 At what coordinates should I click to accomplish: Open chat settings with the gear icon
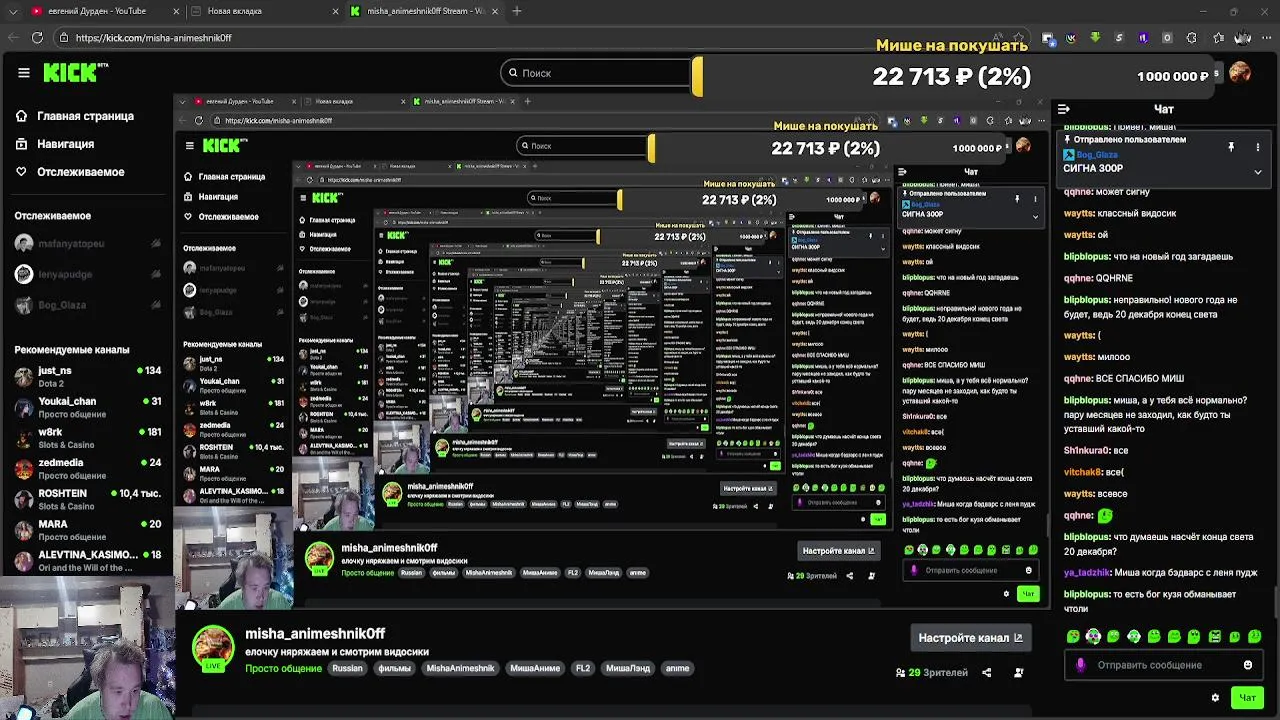[1215, 698]
